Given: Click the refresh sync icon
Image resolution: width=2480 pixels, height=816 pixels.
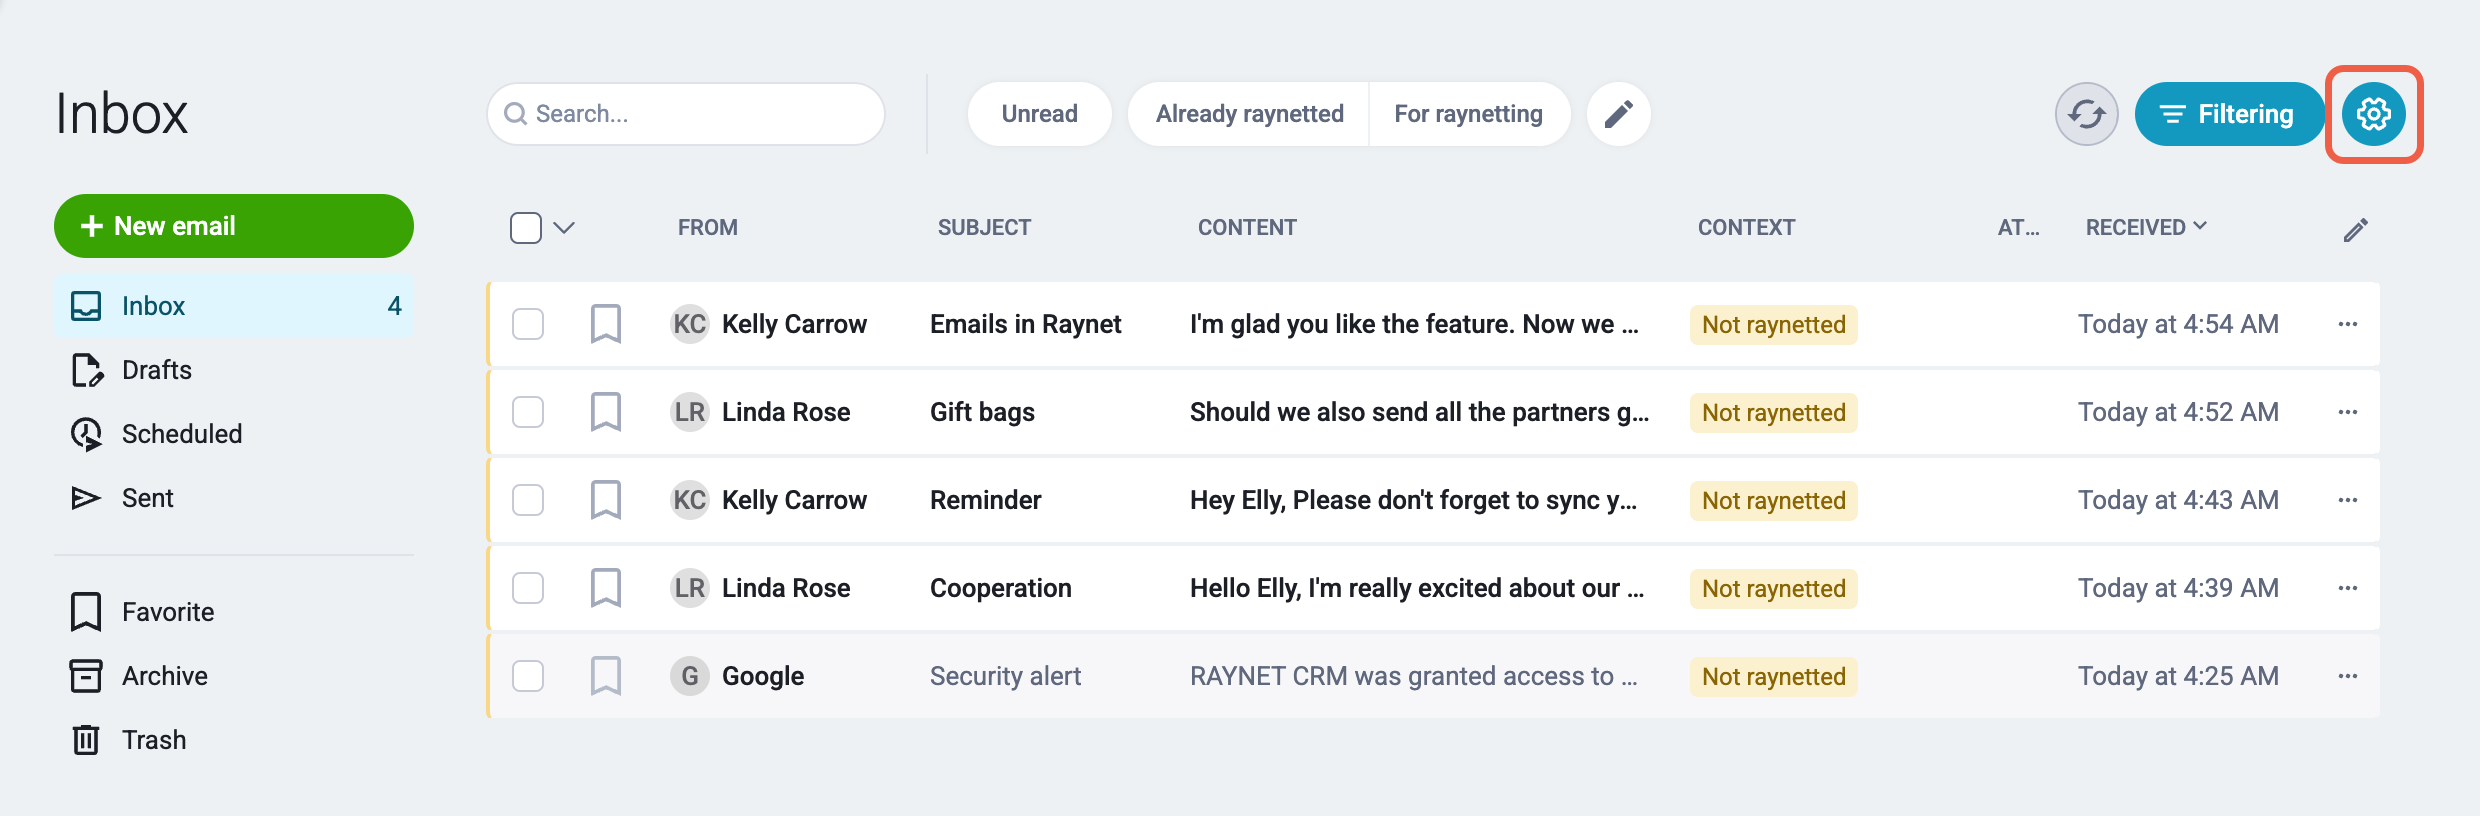Looking at the screenshot, I should [2087, 114].
